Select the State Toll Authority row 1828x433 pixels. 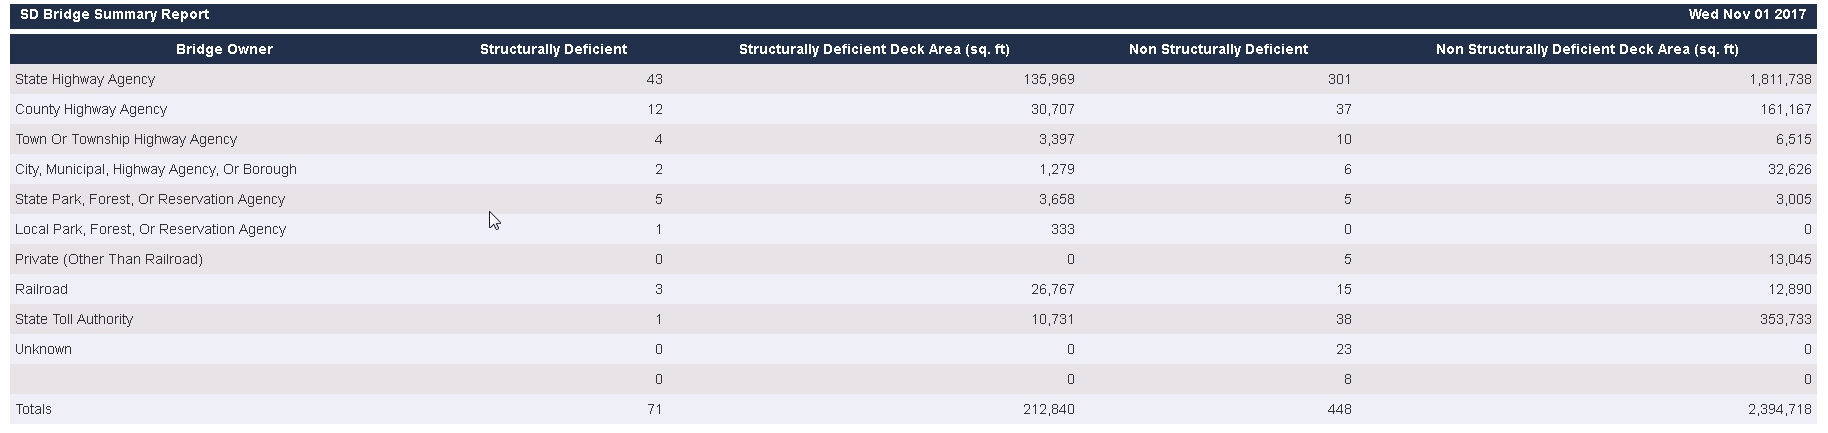point(74,319)
